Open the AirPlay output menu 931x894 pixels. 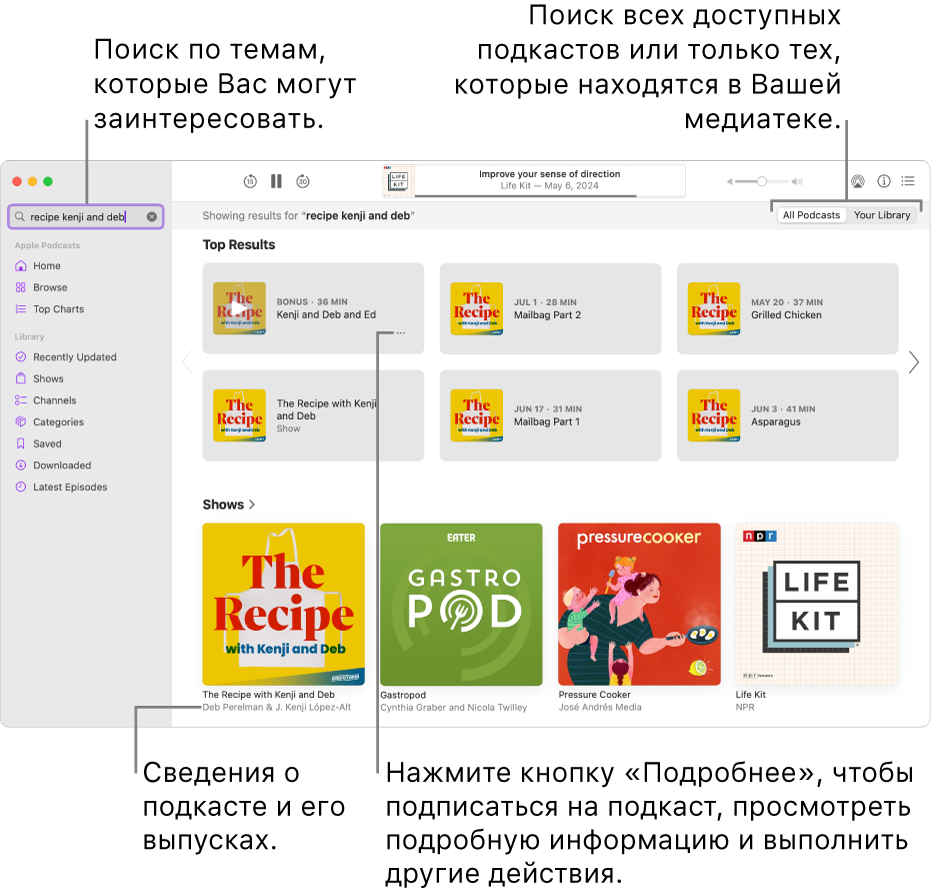(x=857, y=181)
